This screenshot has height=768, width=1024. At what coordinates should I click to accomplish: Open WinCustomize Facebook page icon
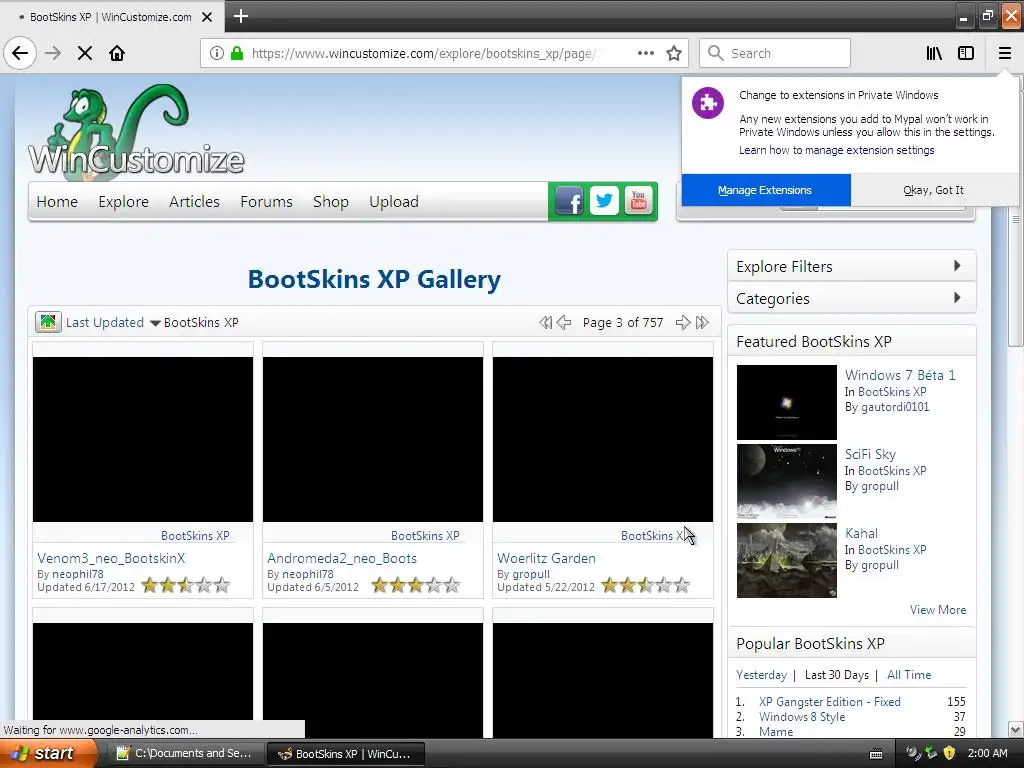569,201
